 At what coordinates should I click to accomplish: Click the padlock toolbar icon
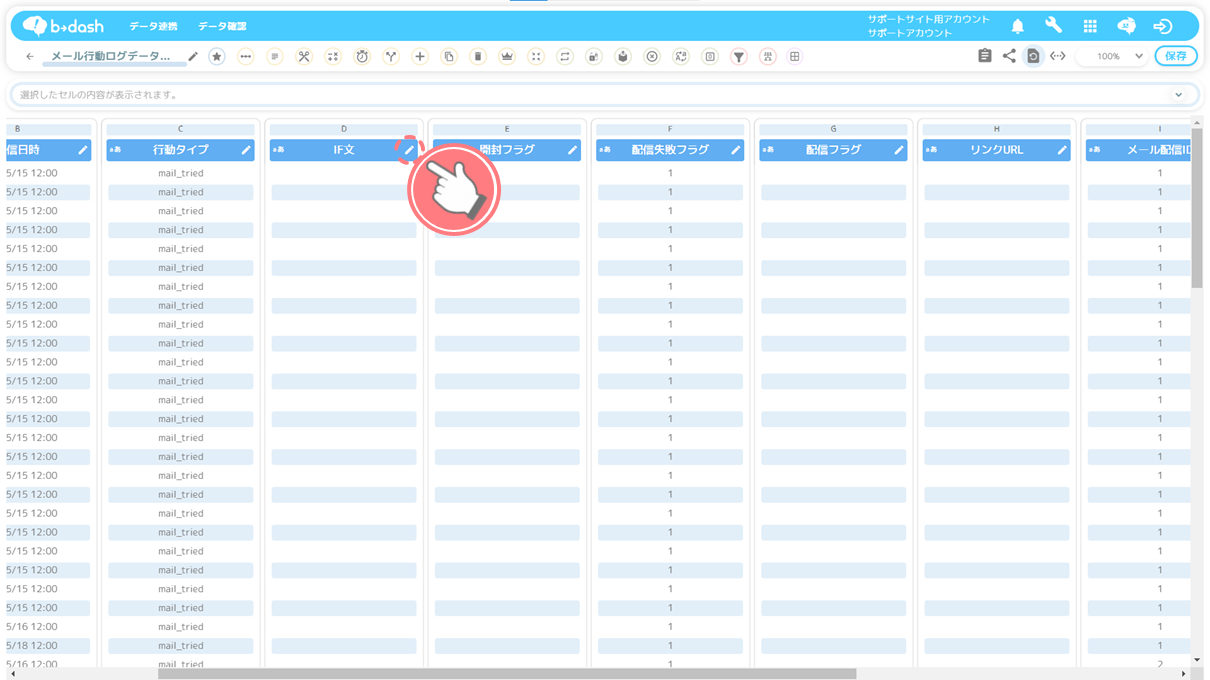(594, 57)
